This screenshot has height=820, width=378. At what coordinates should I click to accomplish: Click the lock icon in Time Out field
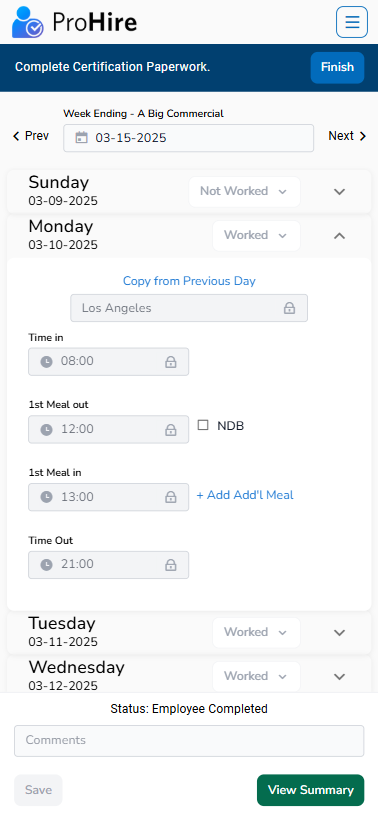click(x=170, y=565)
